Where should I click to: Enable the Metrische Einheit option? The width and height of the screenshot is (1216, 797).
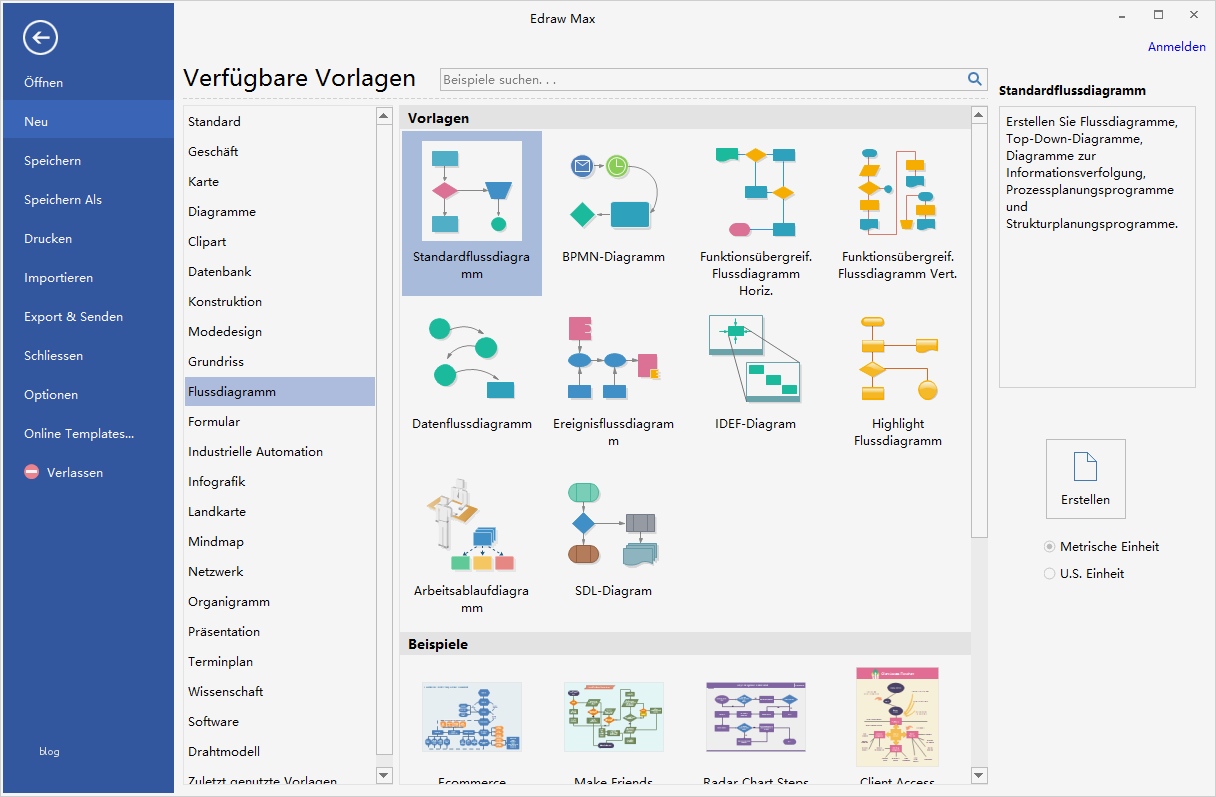pos(1048,546)
